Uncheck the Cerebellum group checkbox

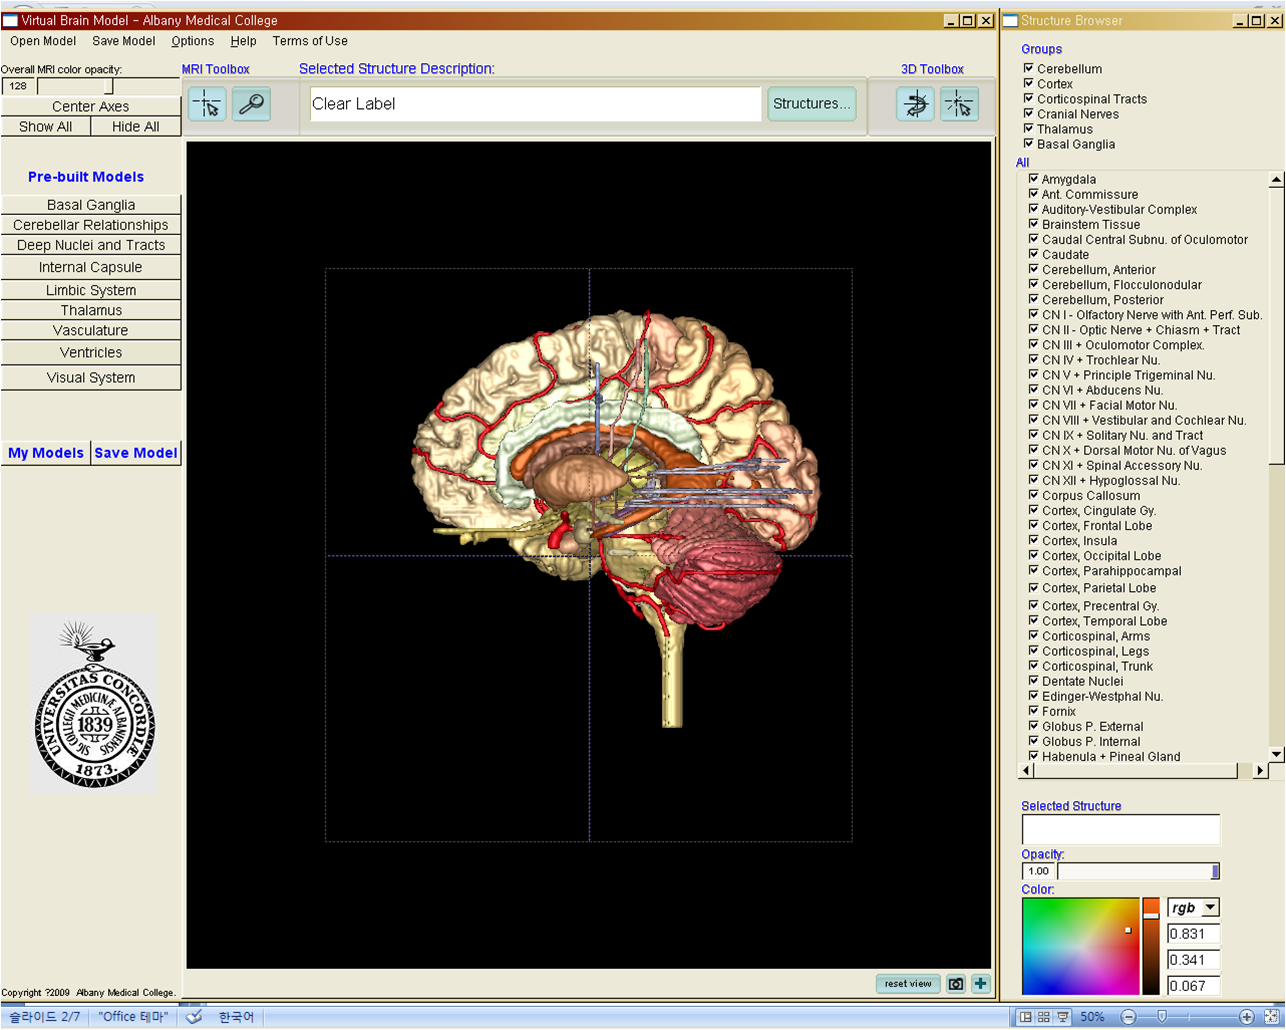(1028, 68)
